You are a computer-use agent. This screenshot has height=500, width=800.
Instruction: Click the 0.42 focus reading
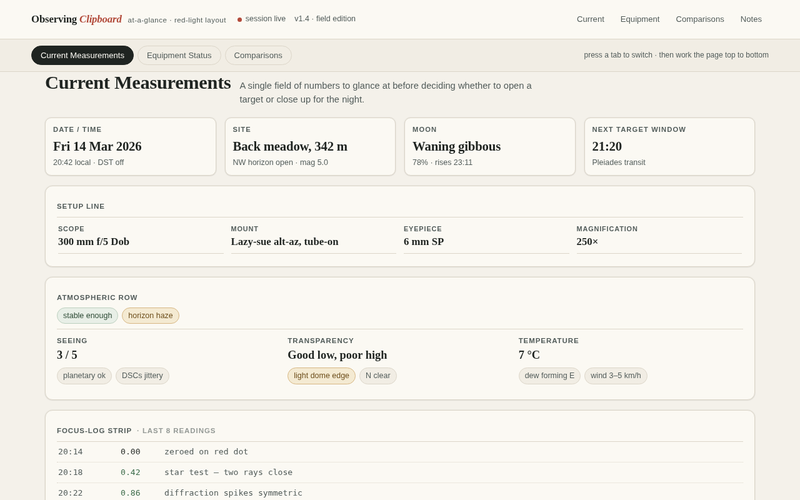130,472
